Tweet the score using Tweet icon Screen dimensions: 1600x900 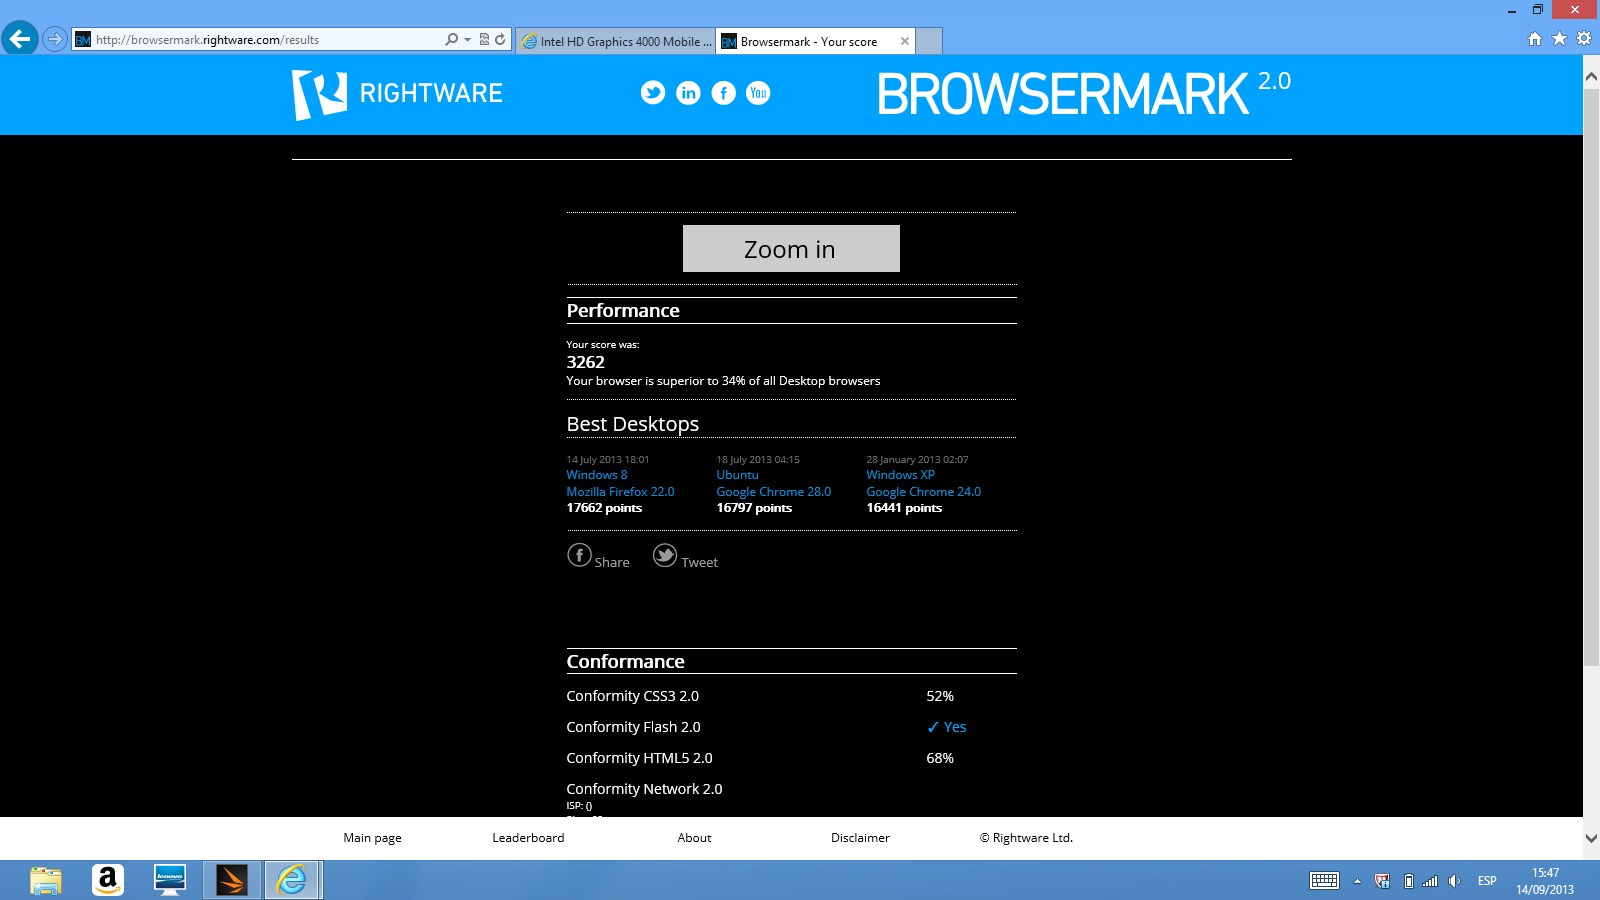pyautogui.click(x=665, y=555)
